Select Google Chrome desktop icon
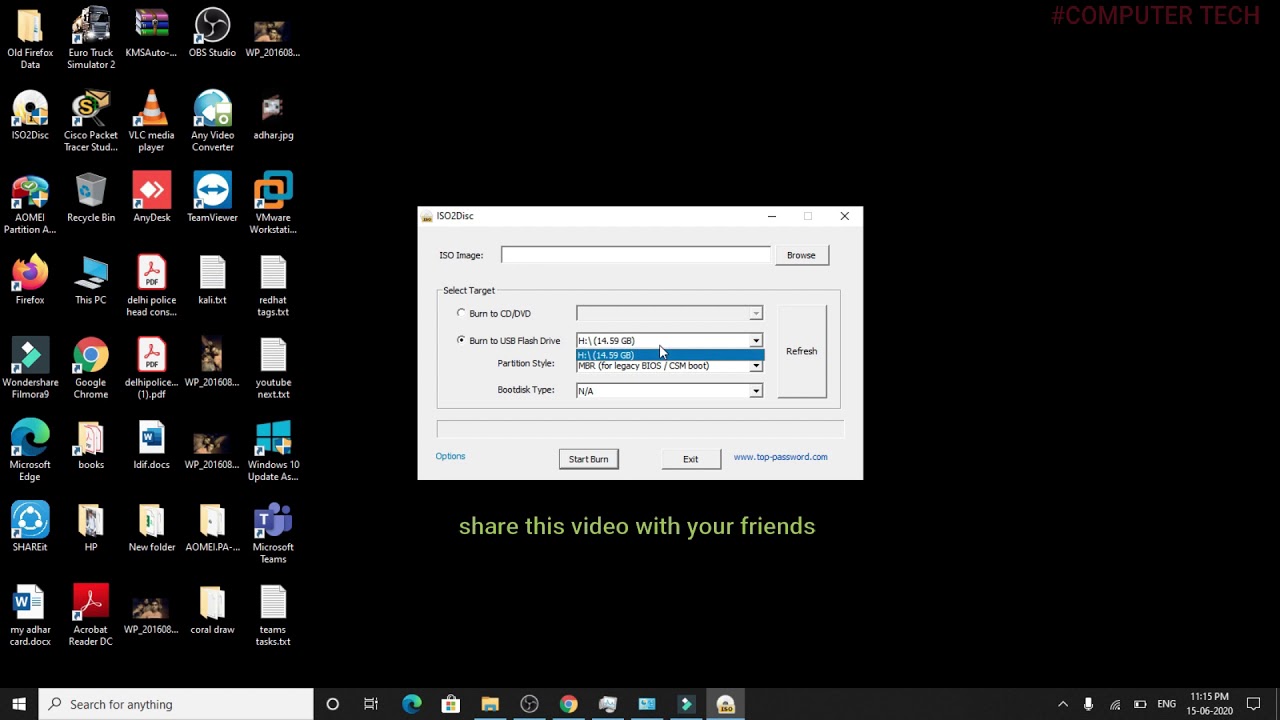 click(x=91, y=369)
